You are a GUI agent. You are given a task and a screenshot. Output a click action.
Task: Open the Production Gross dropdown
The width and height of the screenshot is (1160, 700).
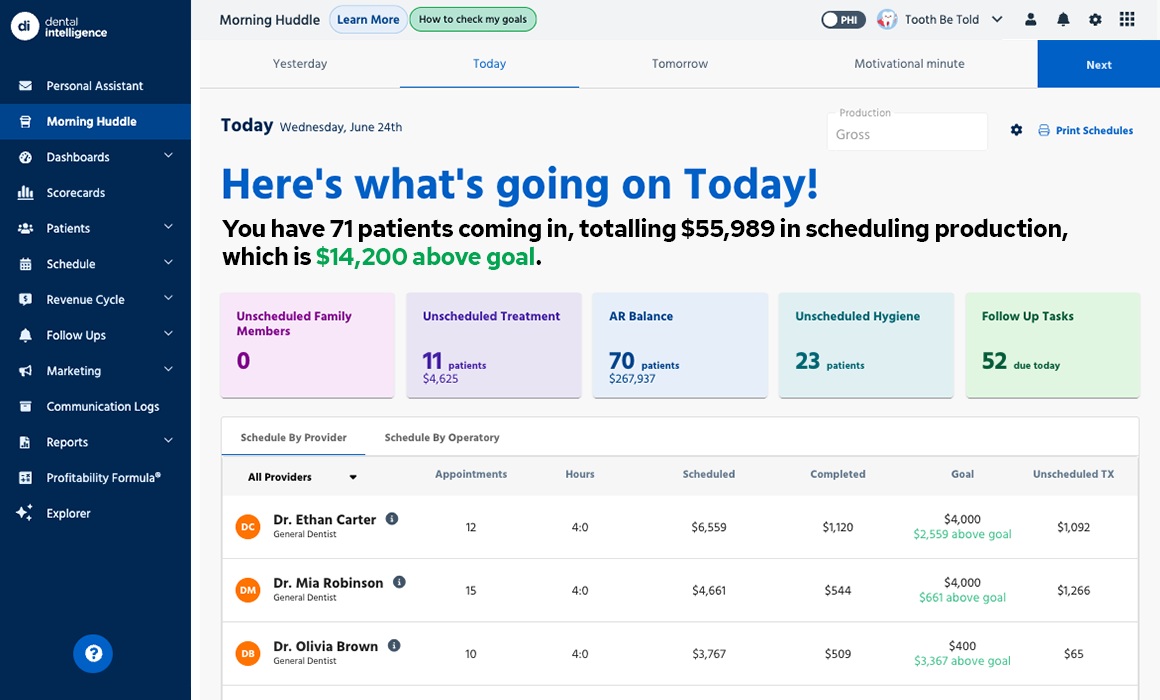(x=907, y=133)
